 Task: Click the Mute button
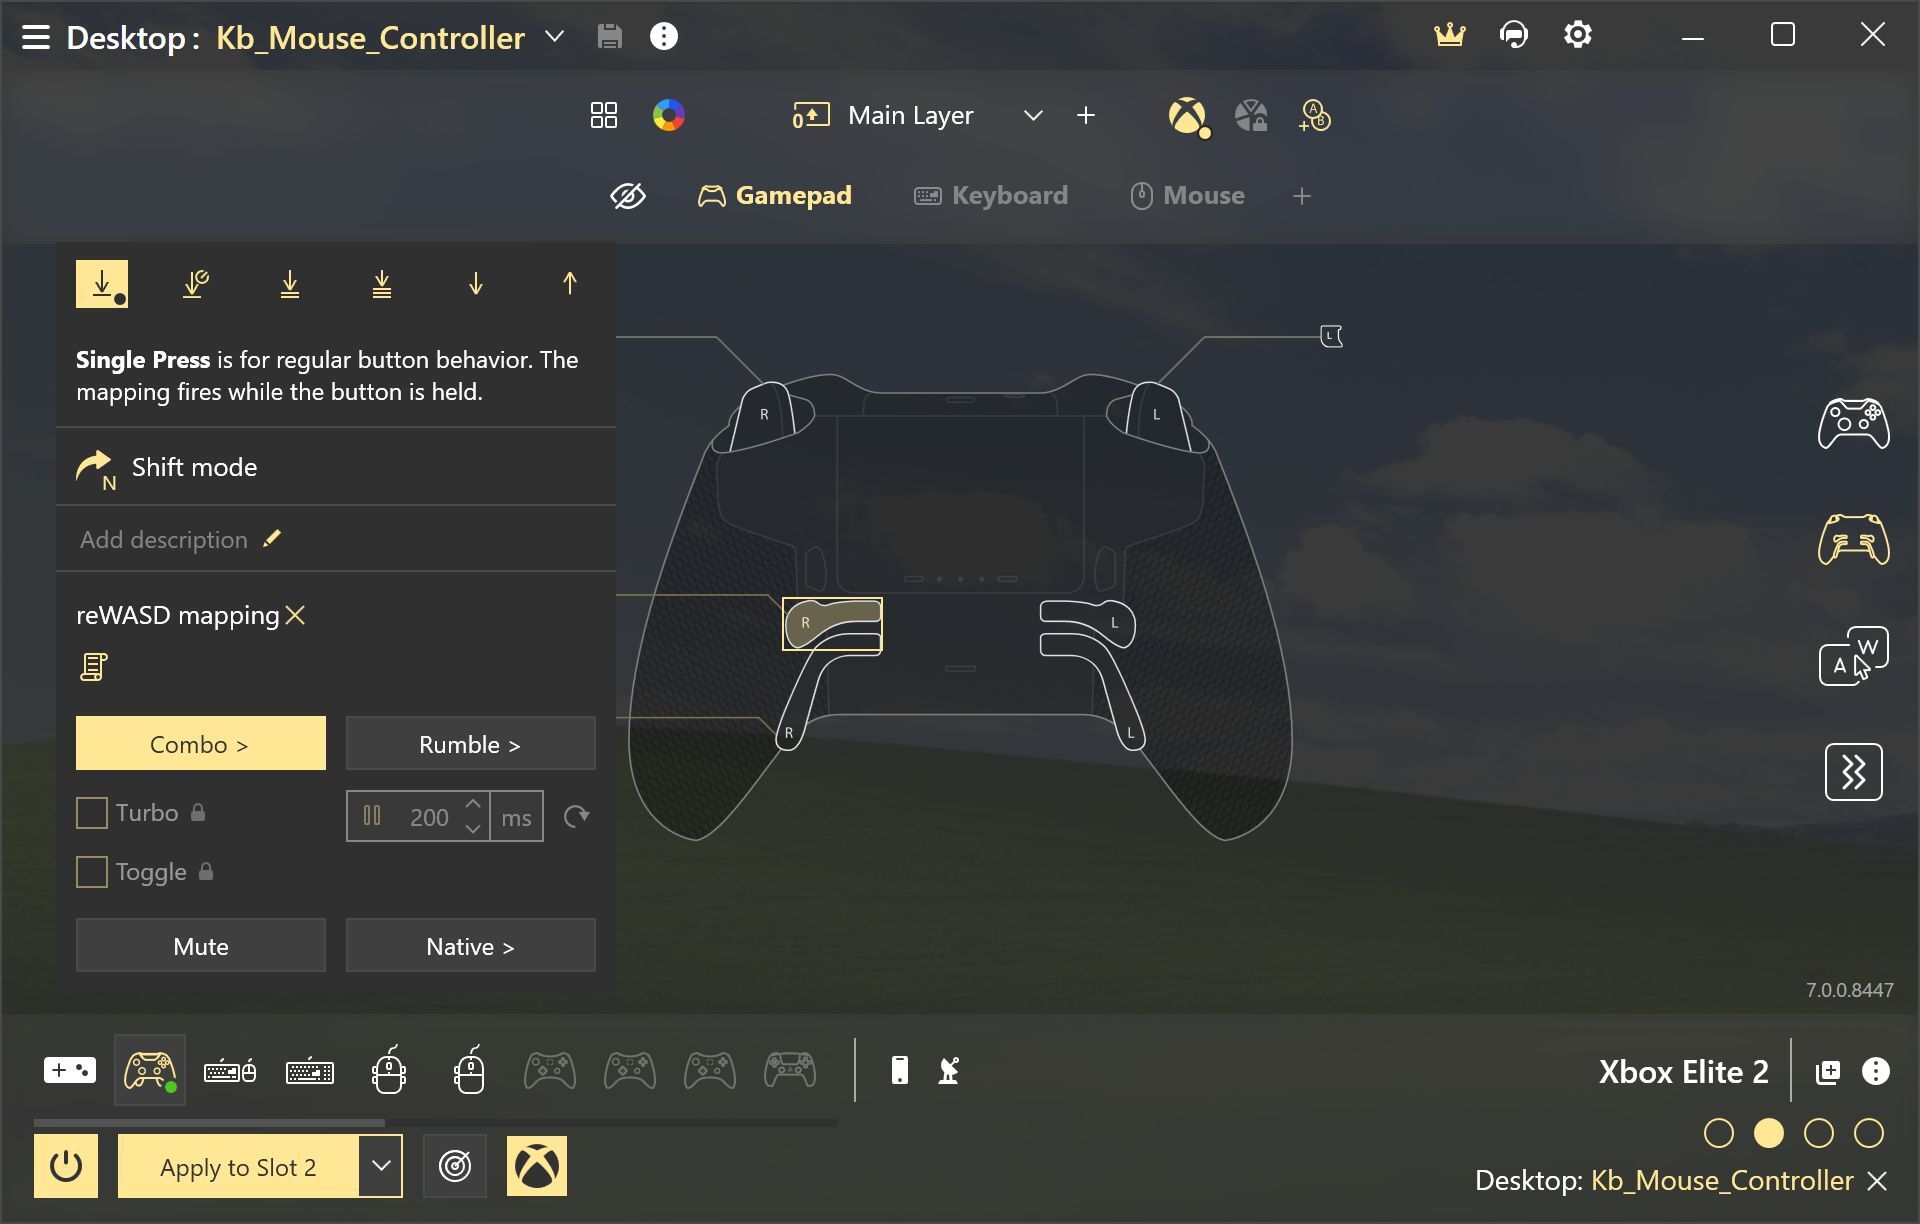tap(201, 946)
